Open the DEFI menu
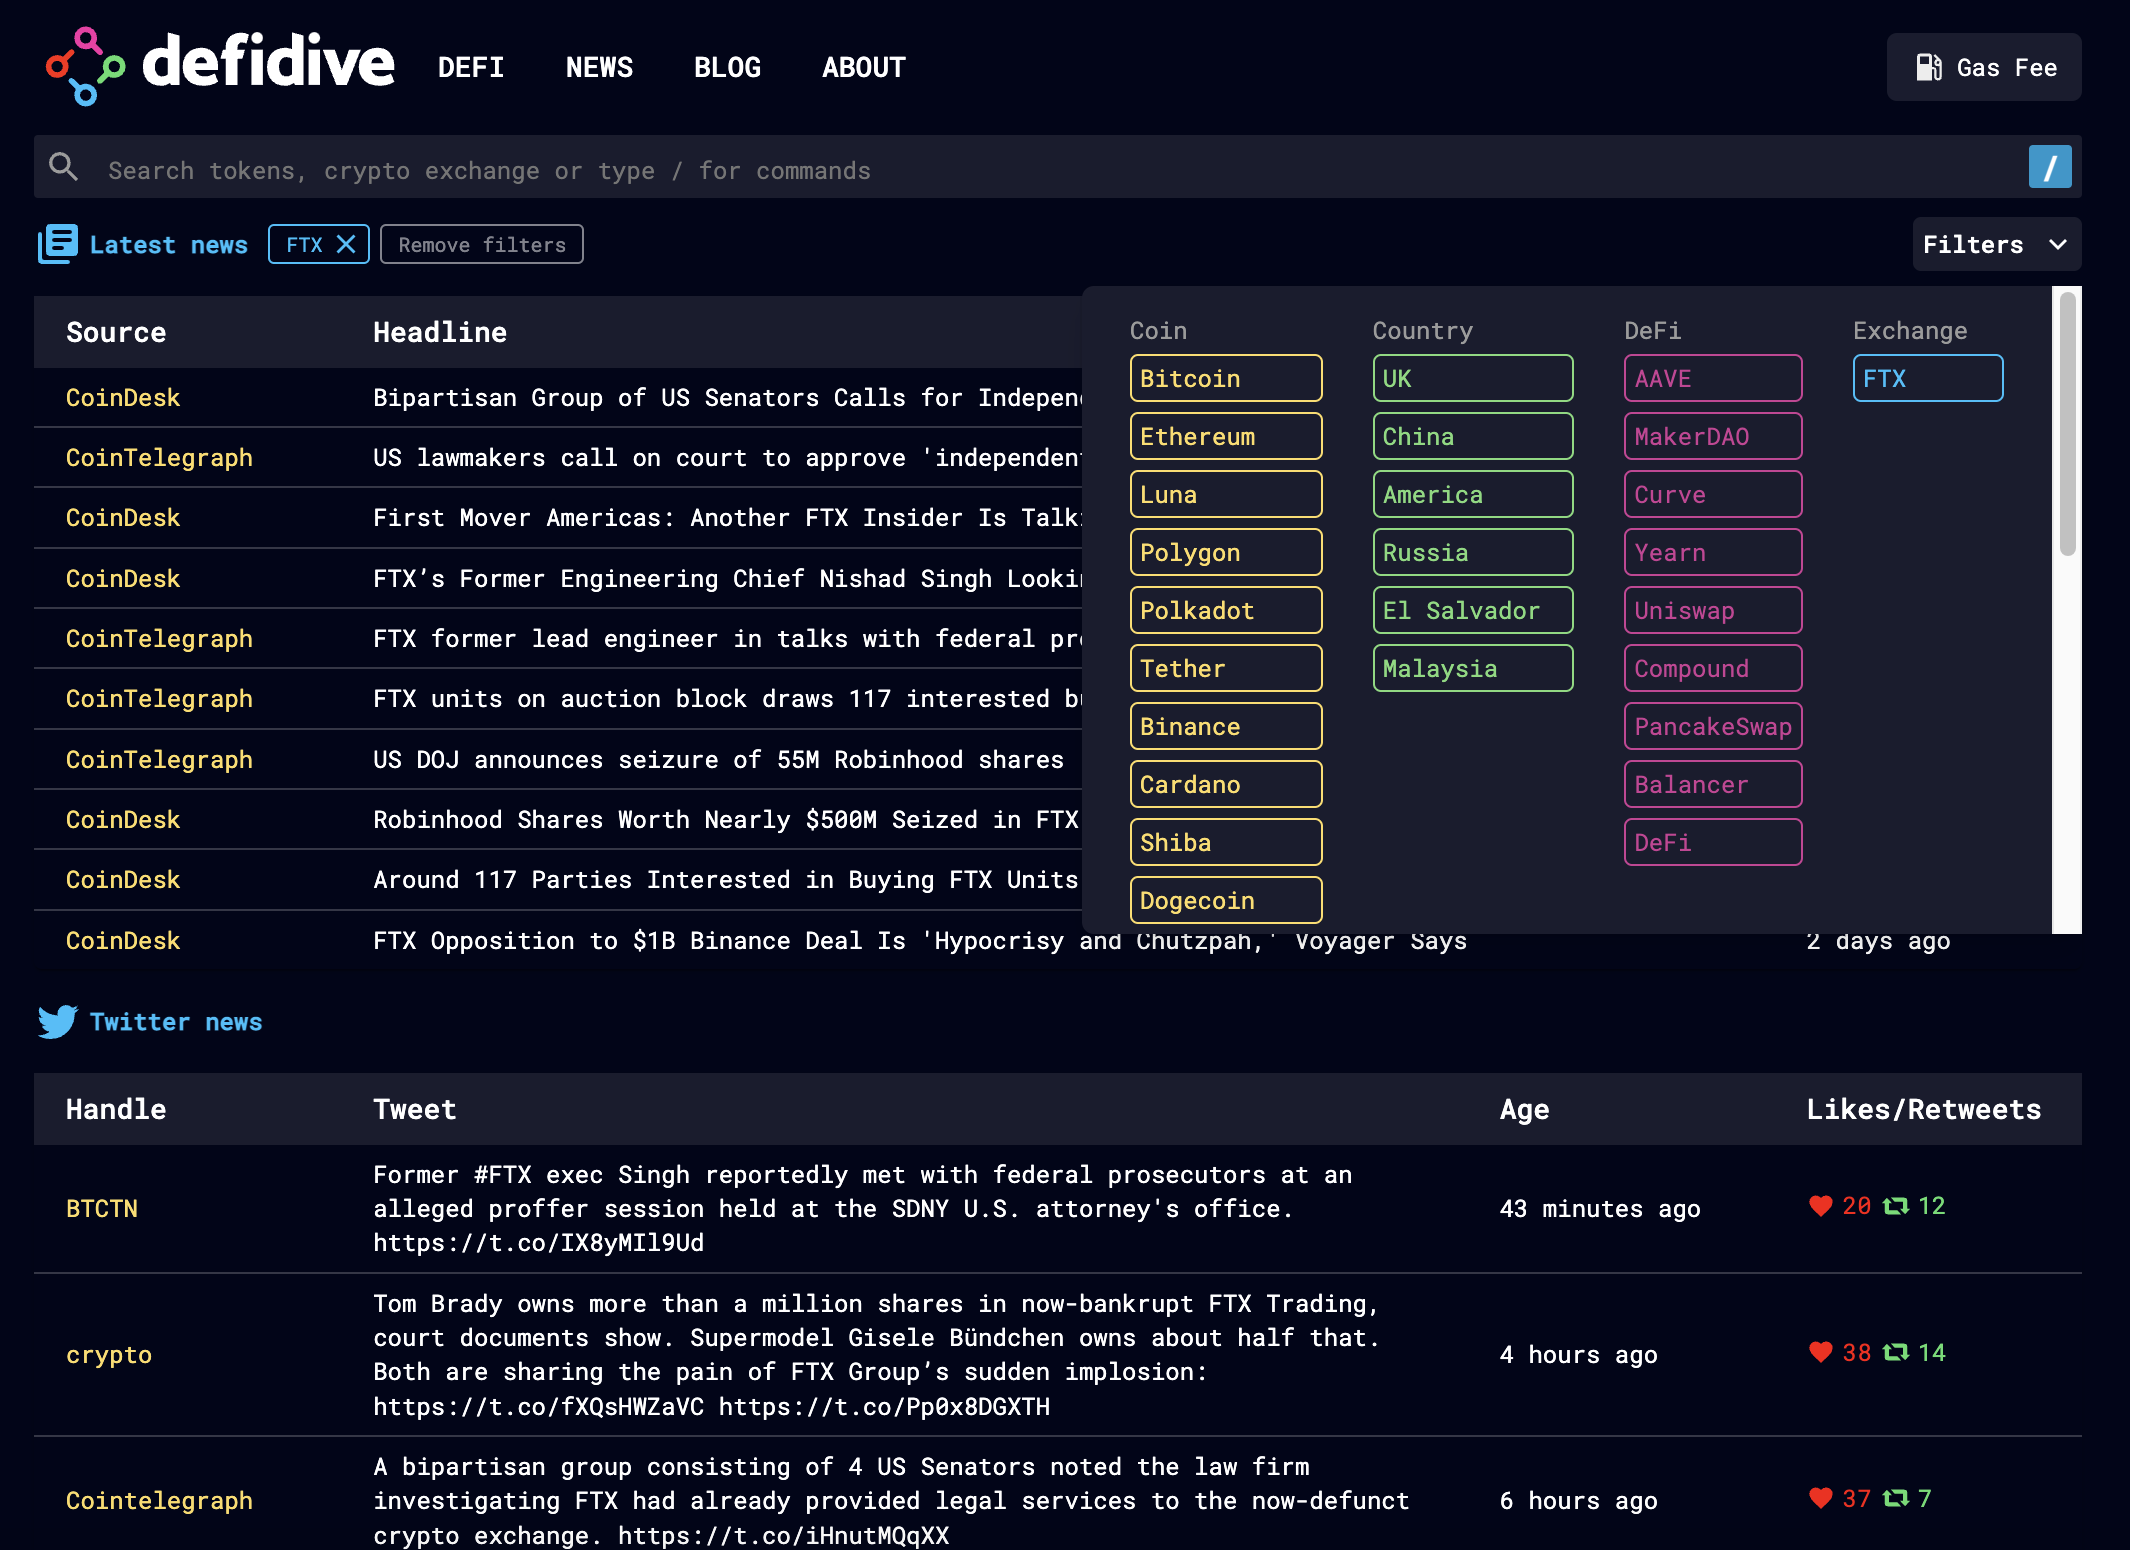The width and height of the screenshot is (2130, 1550). pos(471,67)
